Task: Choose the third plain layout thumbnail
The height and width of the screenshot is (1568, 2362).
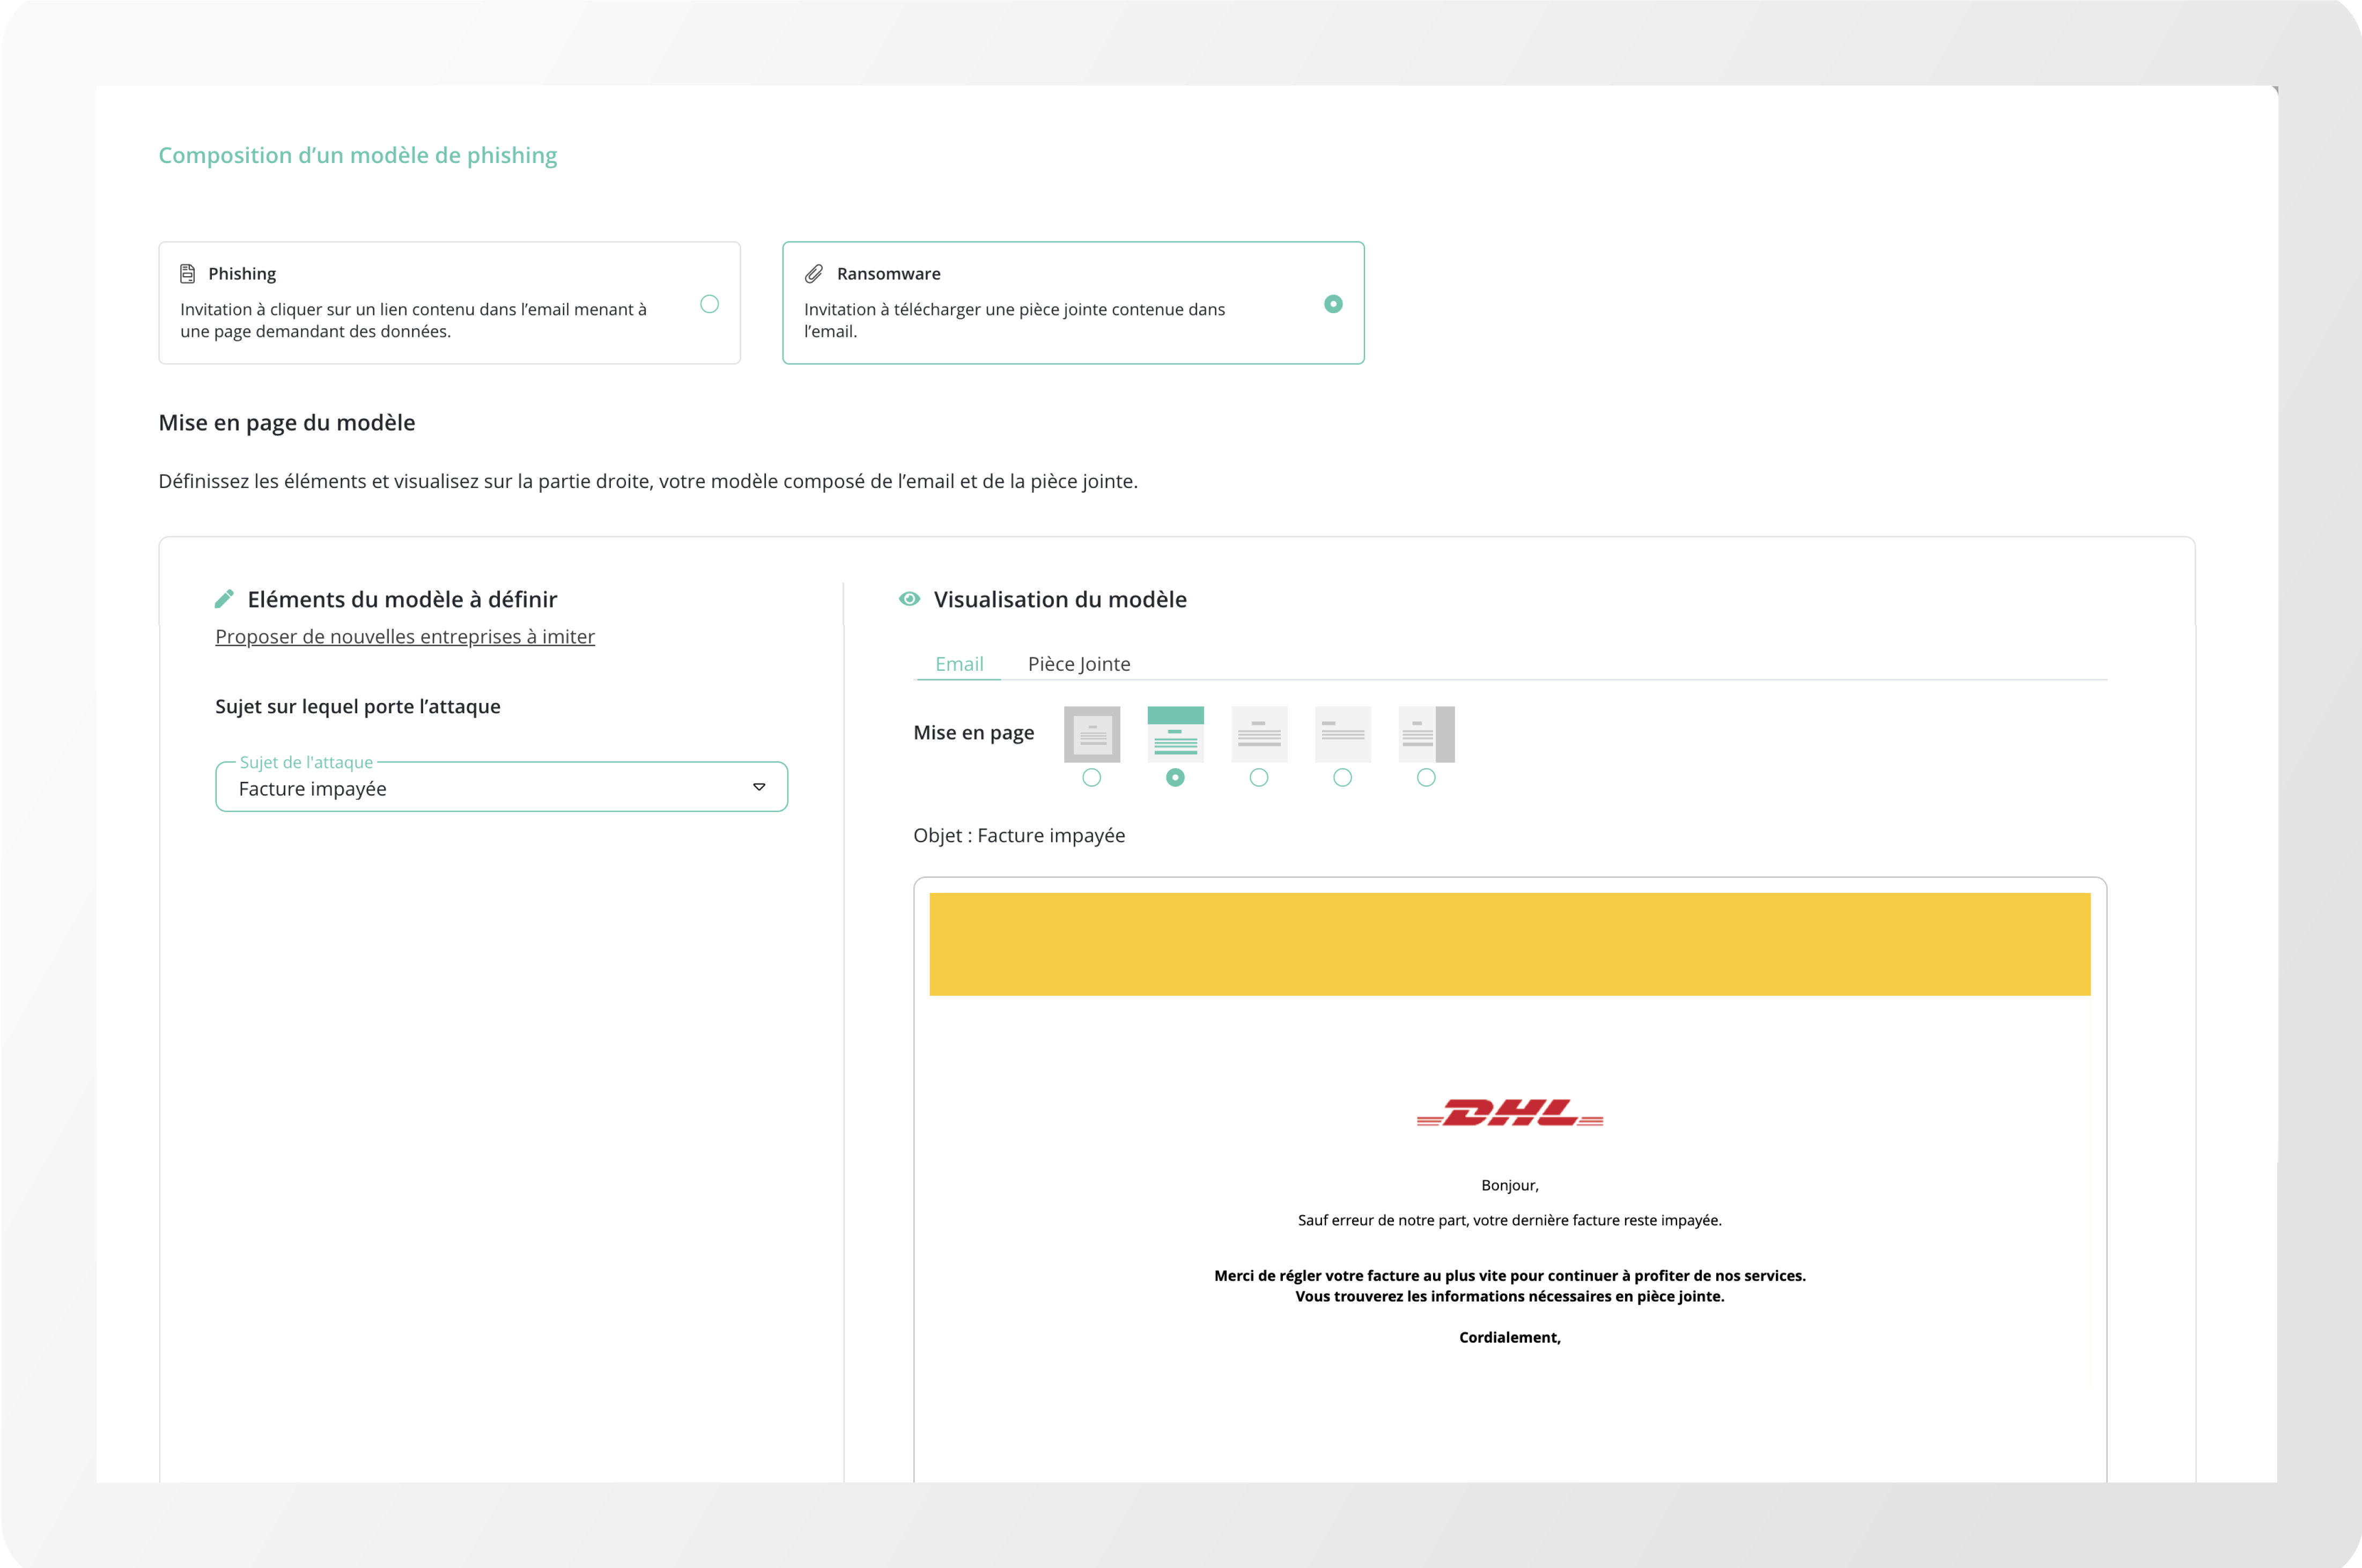Action: point(1259,734)
